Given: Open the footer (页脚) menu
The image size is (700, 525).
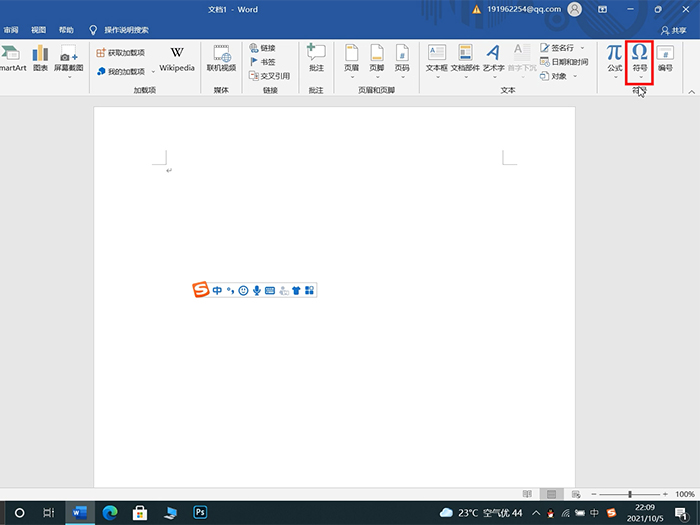Looking at the screenshot, I should [x=377, y=62].
